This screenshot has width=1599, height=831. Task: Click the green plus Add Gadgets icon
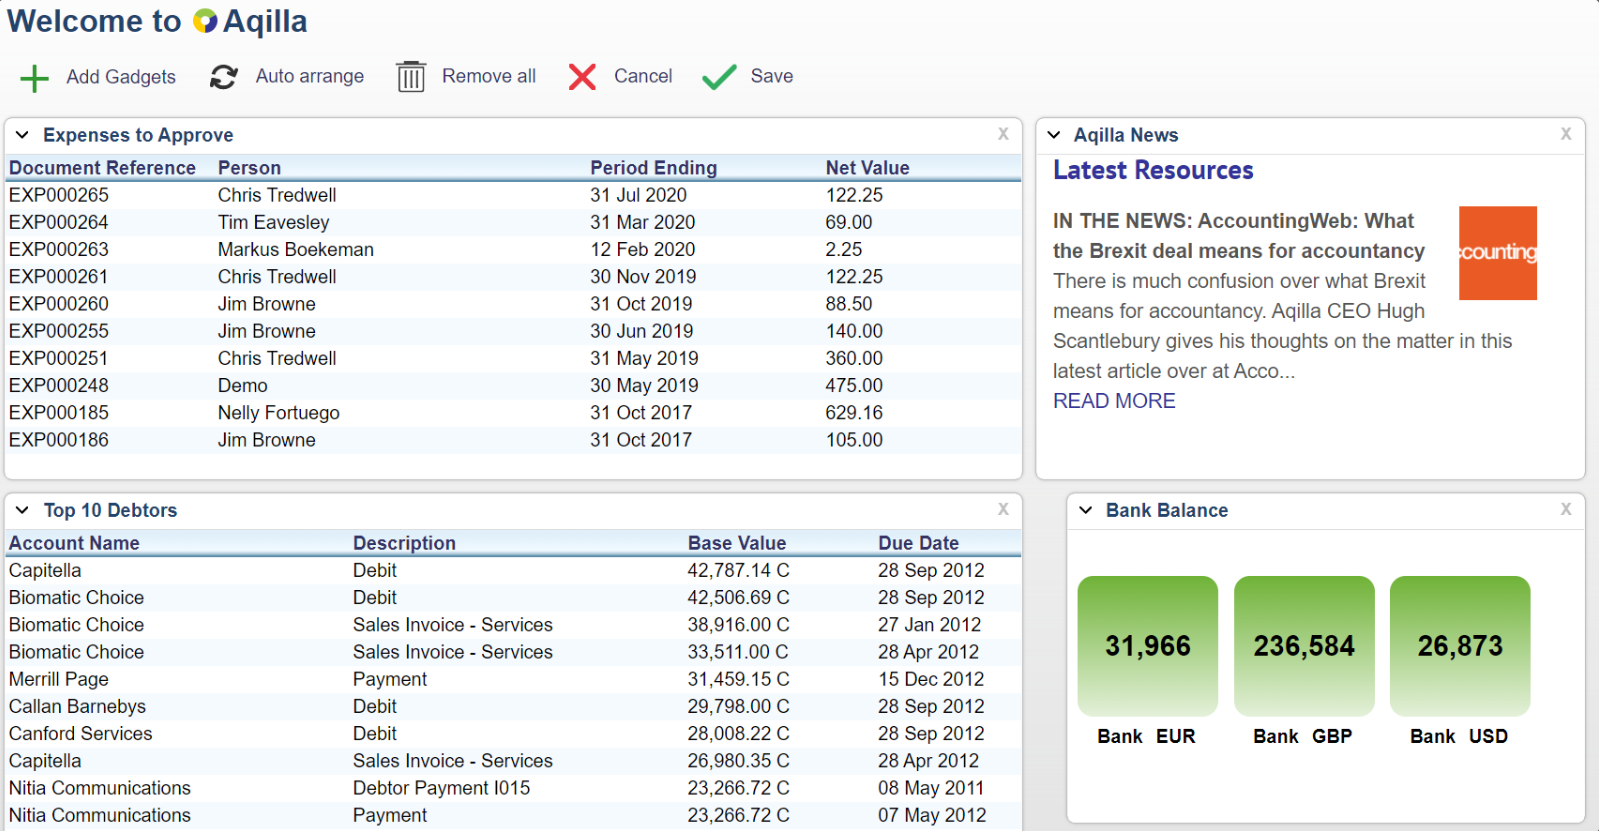[34, 78]
